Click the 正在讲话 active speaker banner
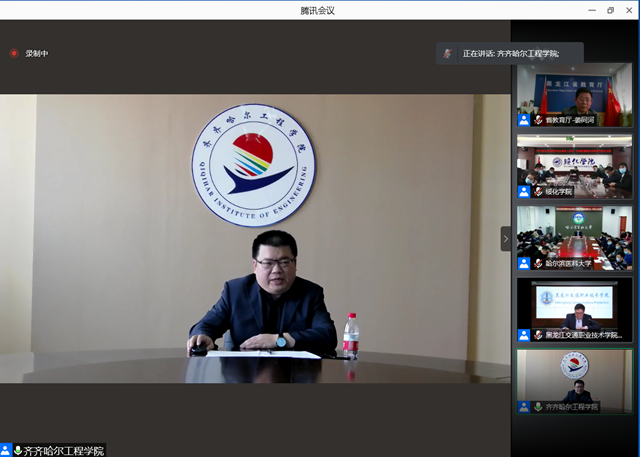The height and width of the screenshot is (457, 640). click(510, 53)
